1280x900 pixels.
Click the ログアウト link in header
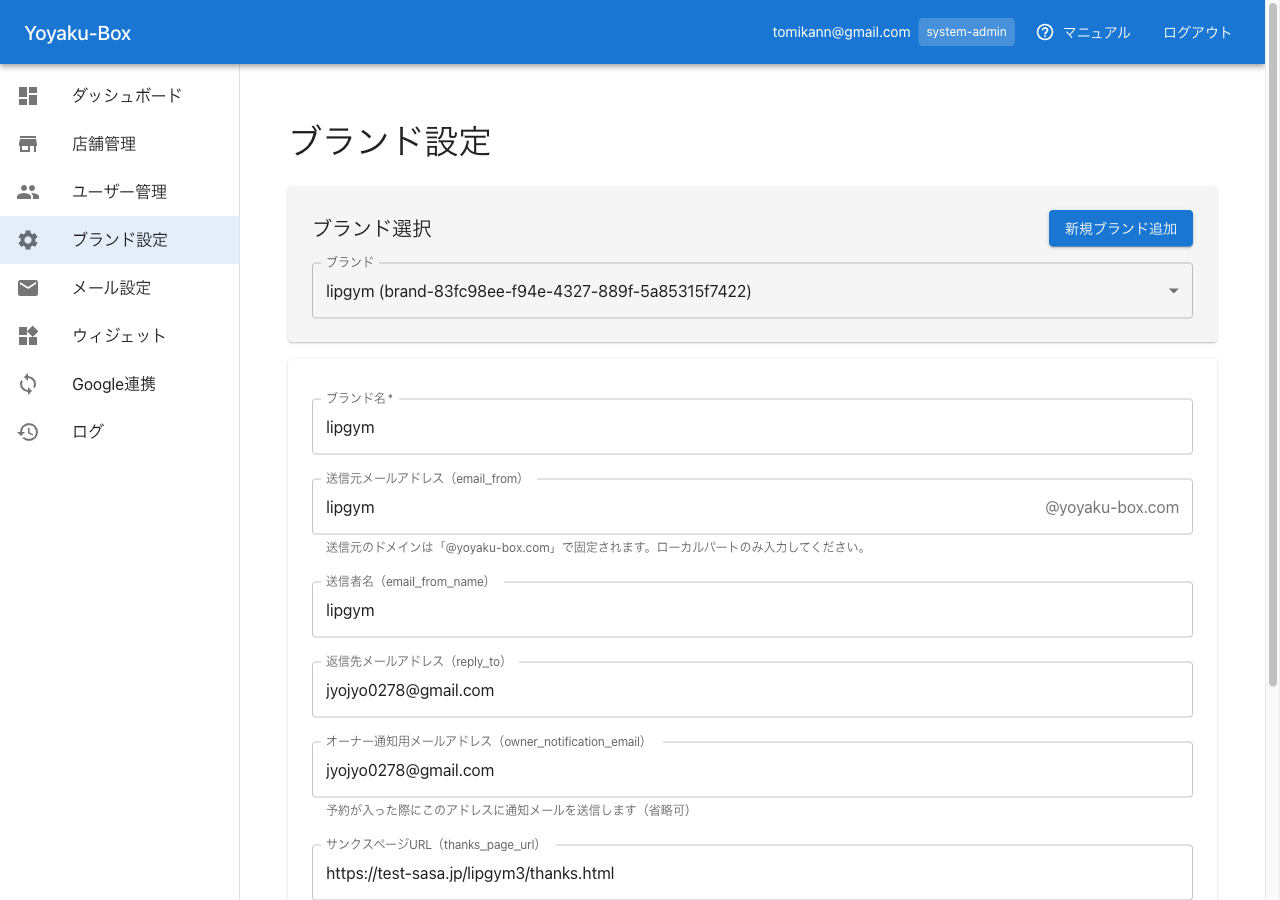click(x=1197, y=32)
